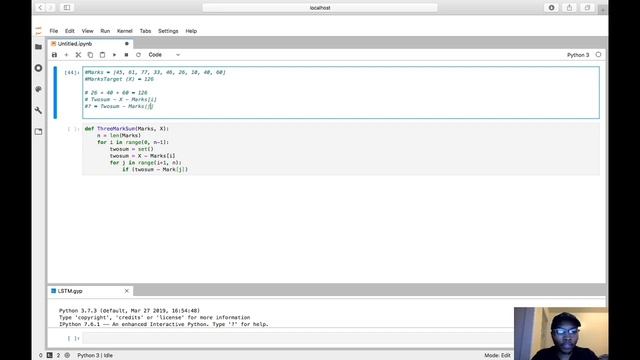
Task: Show all browser tabs overview icon
Action: pyautogui.click(x=587, y=8)
